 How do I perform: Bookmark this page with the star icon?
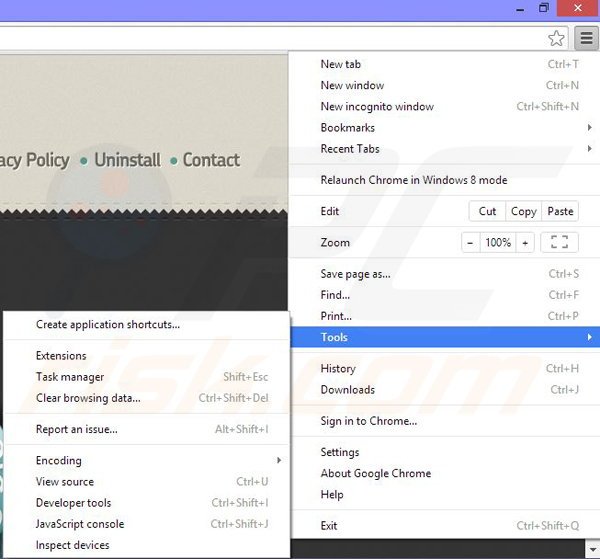tap(556, 39)
